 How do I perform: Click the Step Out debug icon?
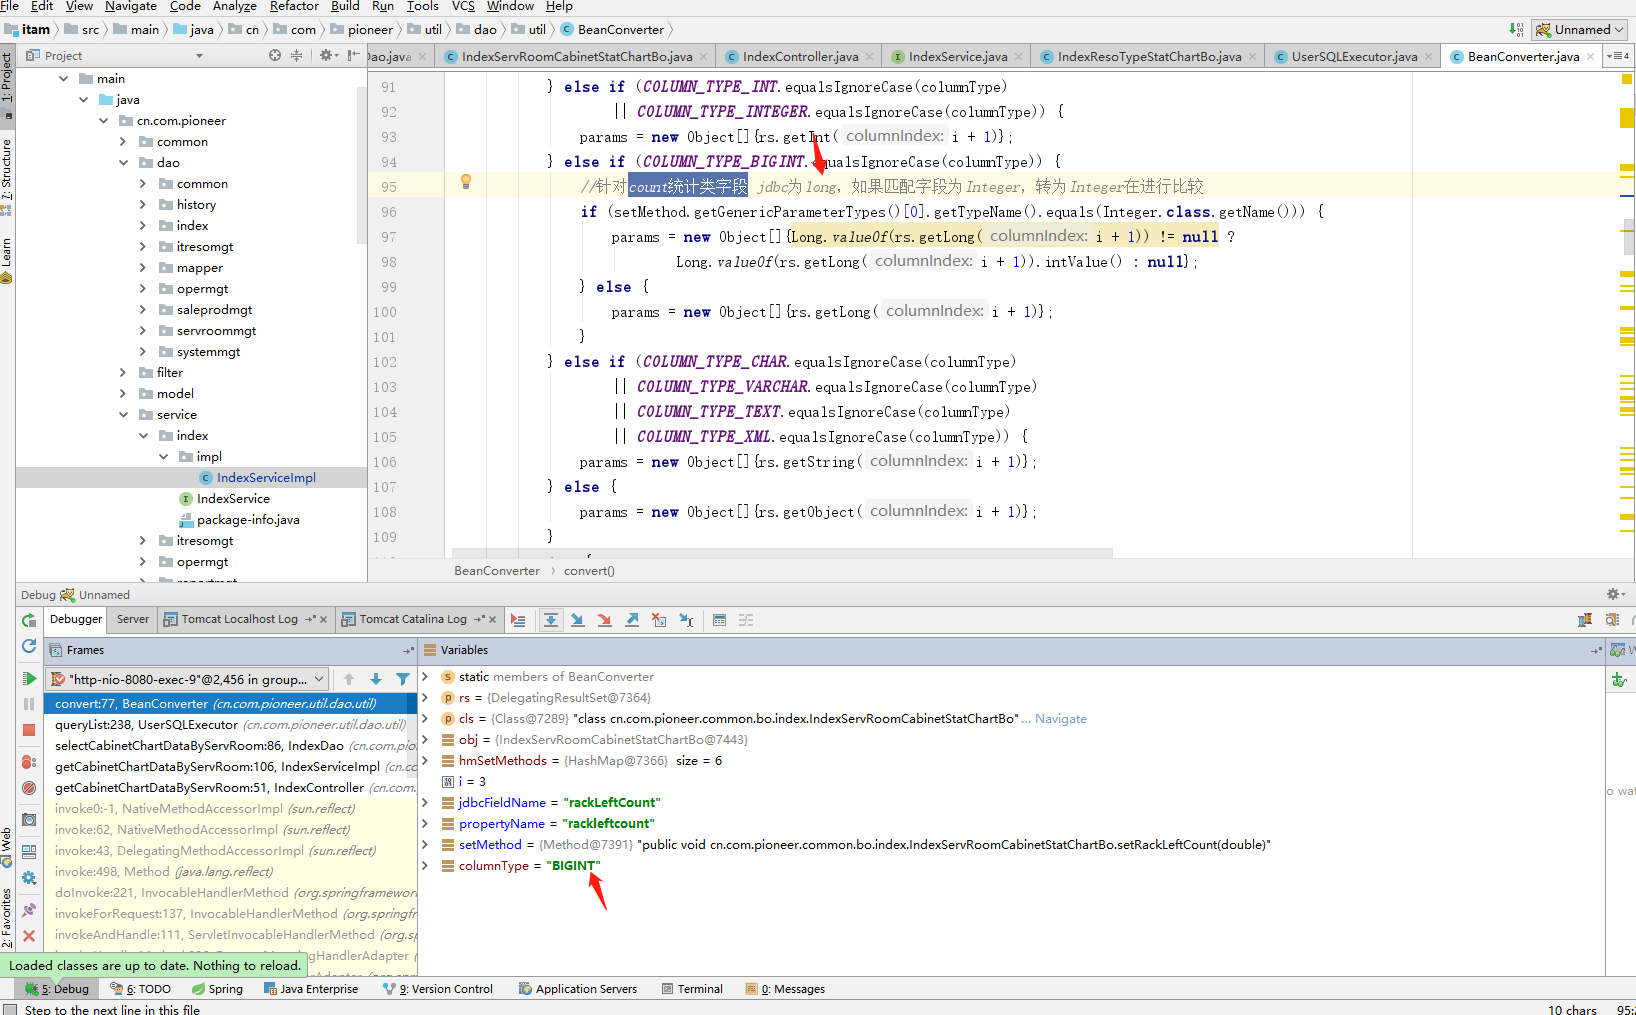(632, 620)
